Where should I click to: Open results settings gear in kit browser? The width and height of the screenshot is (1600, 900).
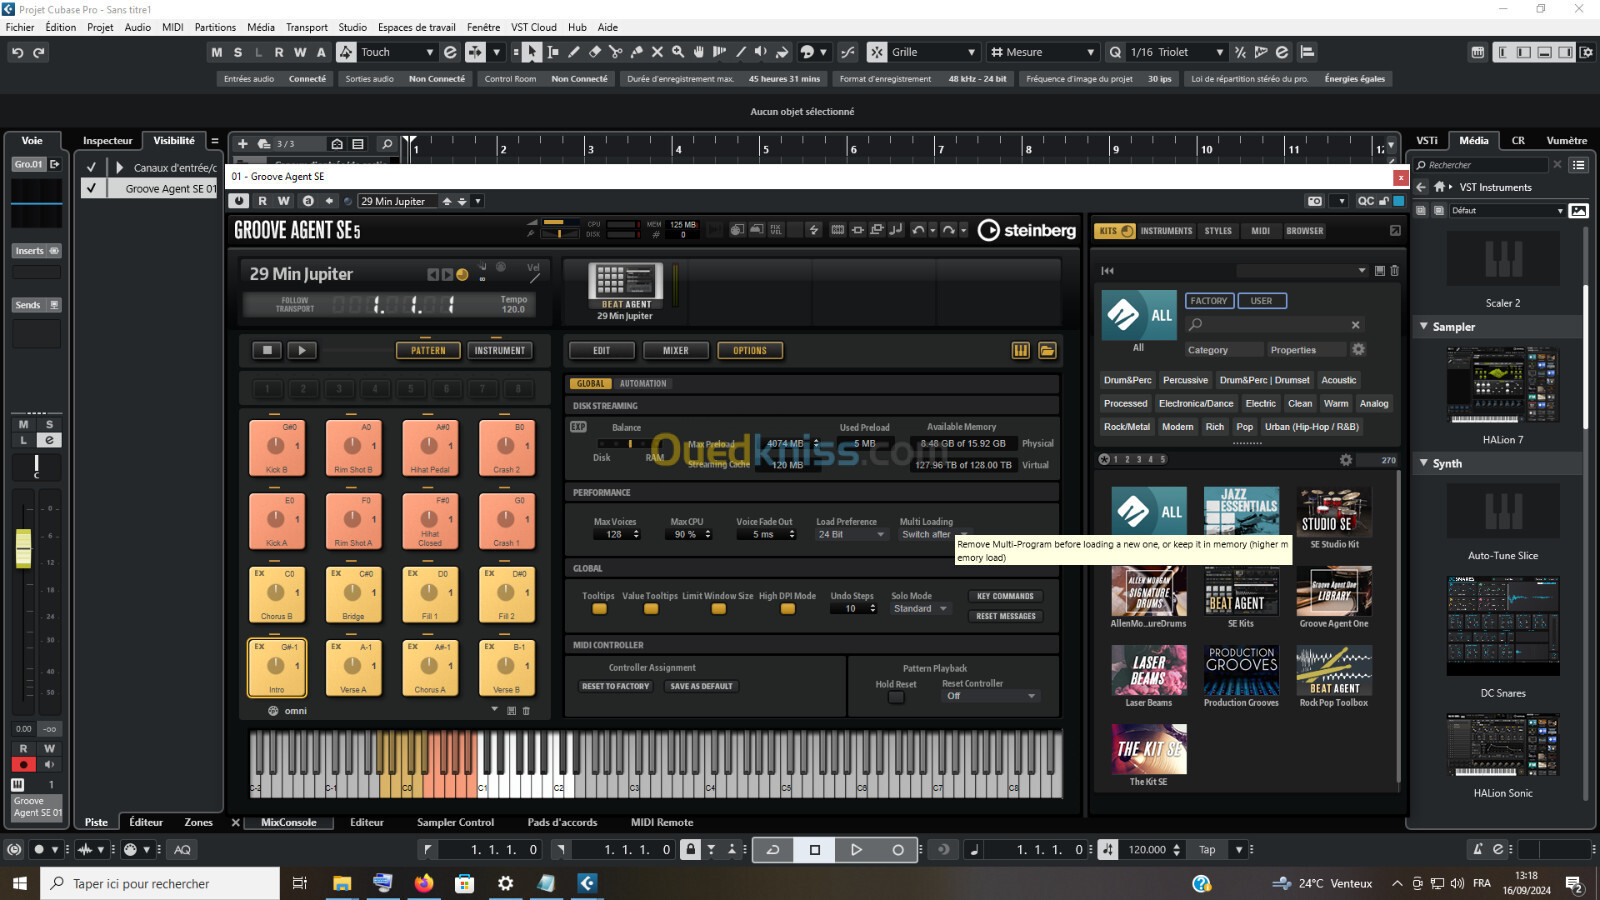(x=1346, y=460)
